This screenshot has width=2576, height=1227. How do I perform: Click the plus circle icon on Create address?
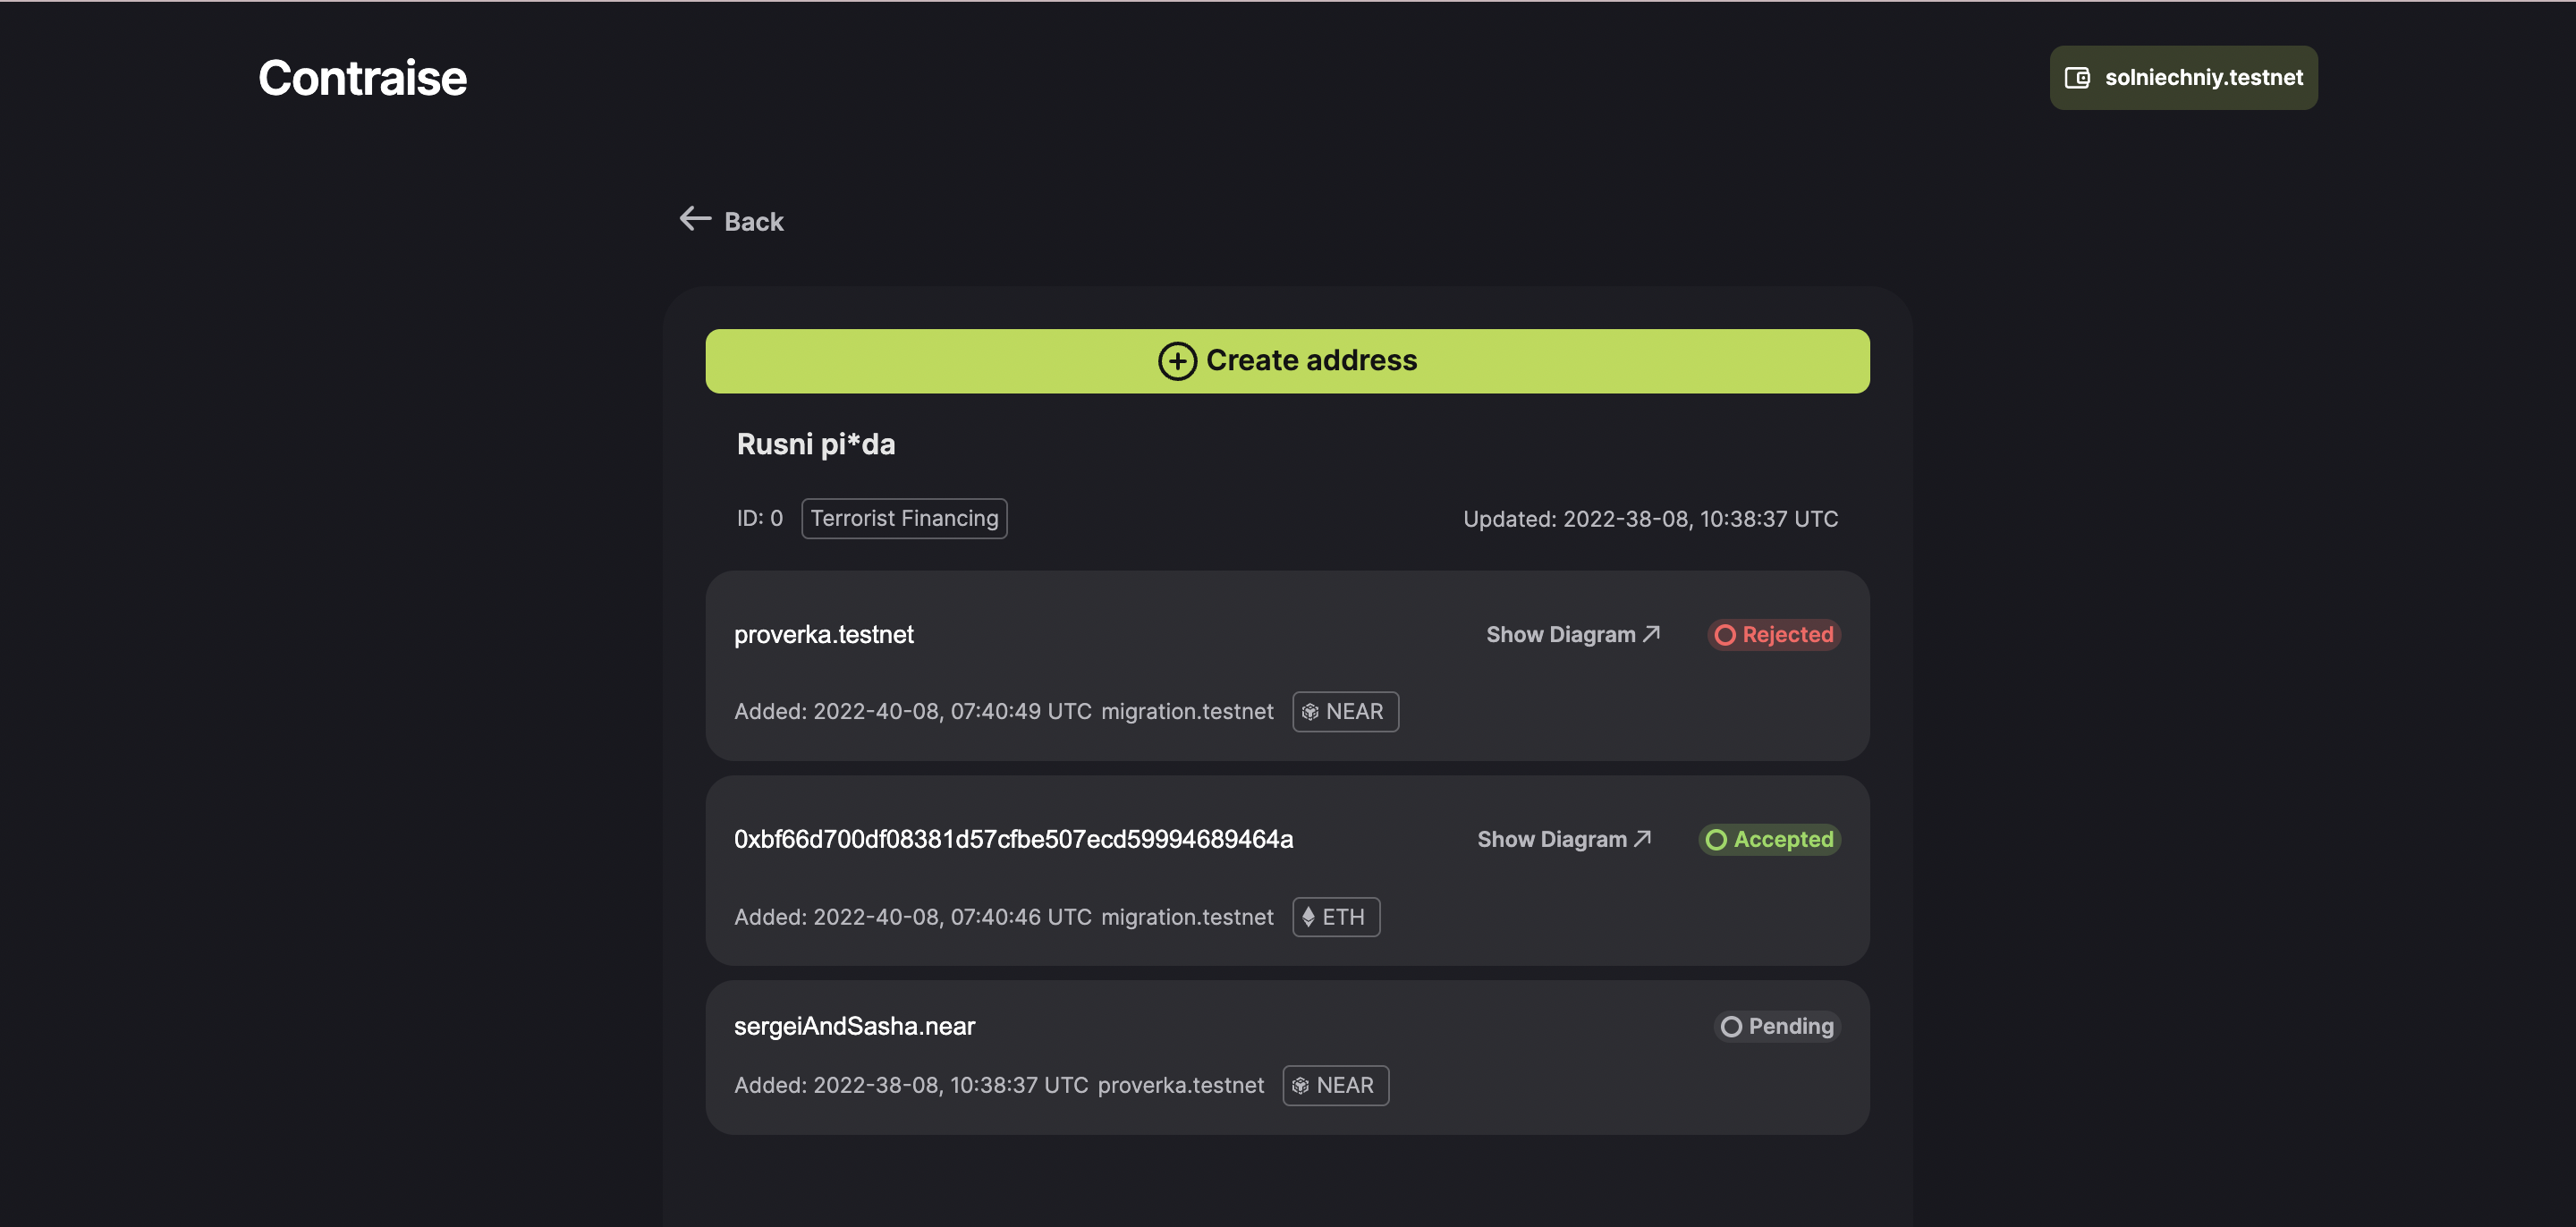(x=1177, y=361)
